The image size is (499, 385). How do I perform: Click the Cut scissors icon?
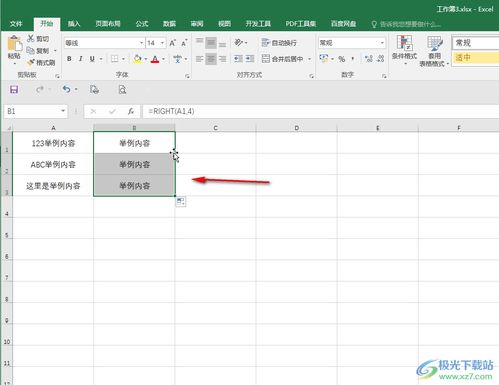[x=31, y=39]
